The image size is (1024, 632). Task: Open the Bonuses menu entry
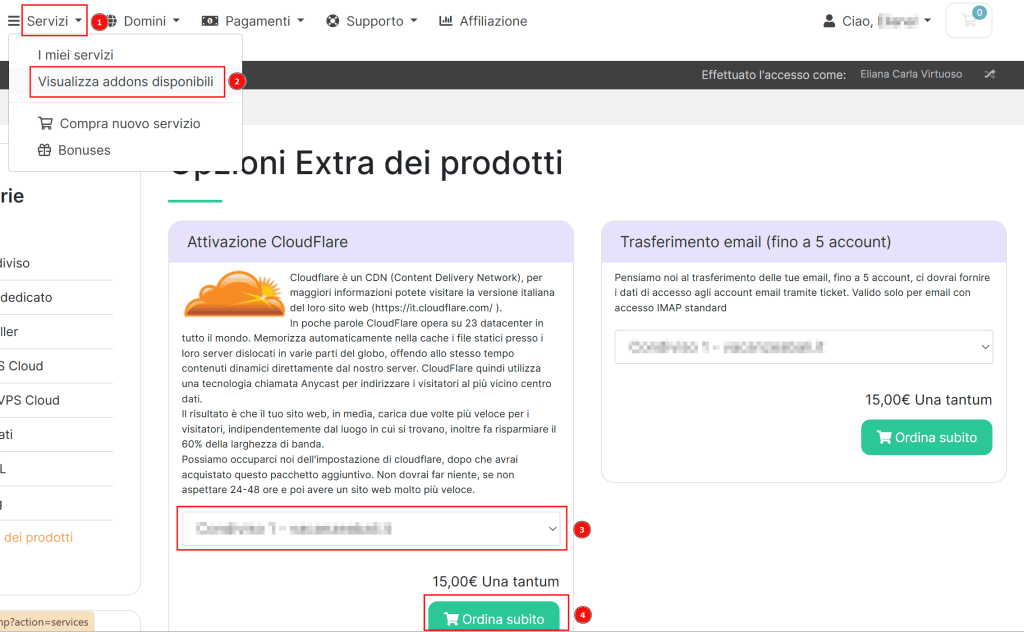point(84,150)
